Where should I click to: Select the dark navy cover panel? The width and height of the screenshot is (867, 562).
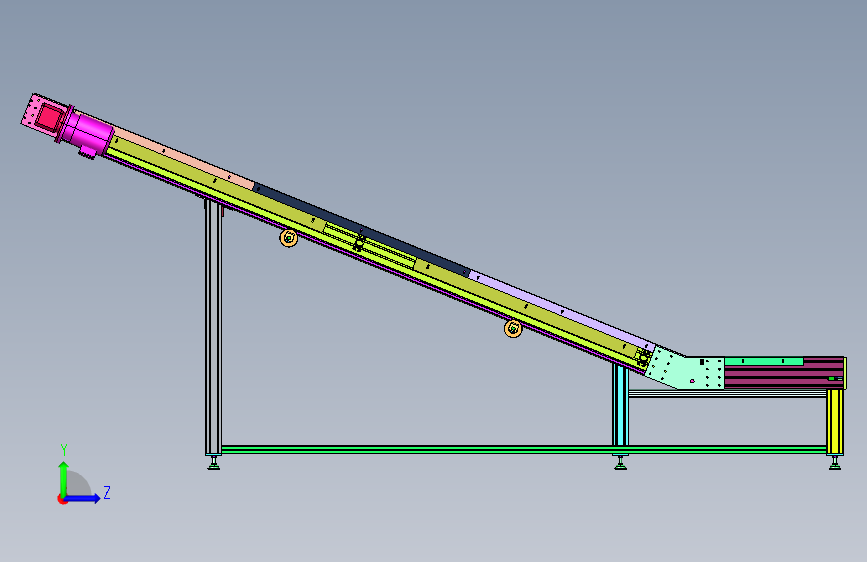click(362, 228)
